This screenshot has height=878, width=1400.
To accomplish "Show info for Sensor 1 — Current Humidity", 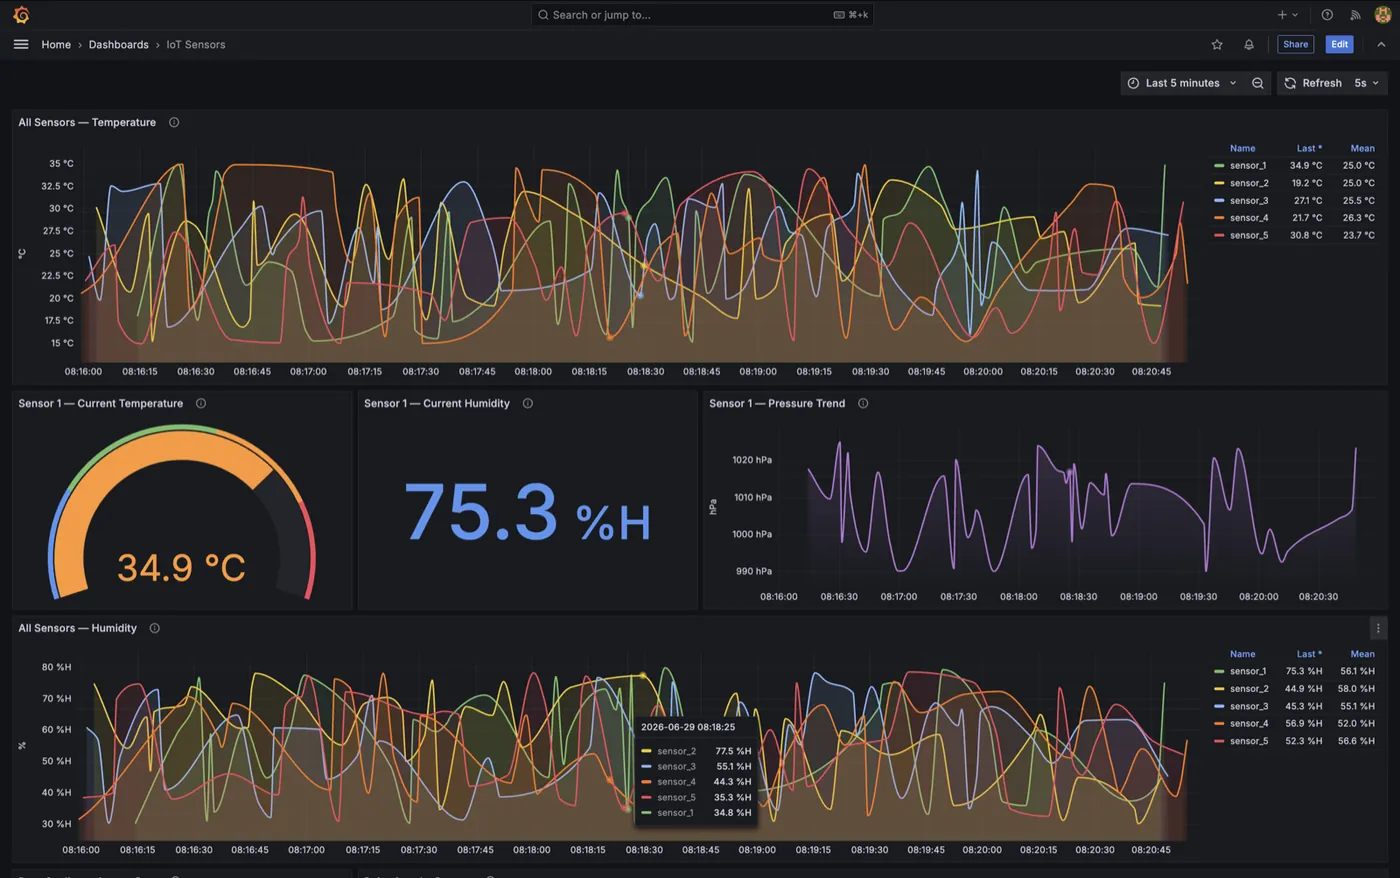I will [528, 403].
